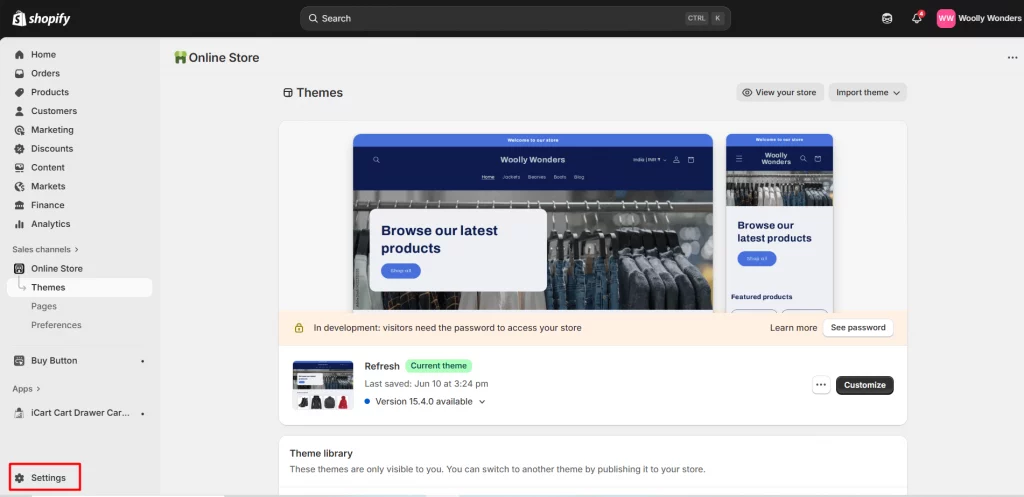Open the Finance menu item
This screenshot has width=1024, height=497.
click(48, 205)
